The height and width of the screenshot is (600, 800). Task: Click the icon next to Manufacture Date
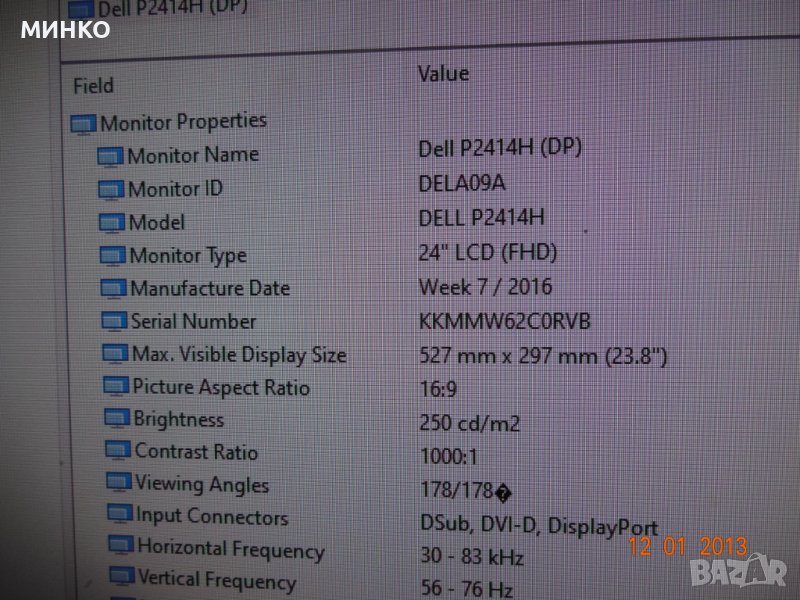[x=114, y=290]
